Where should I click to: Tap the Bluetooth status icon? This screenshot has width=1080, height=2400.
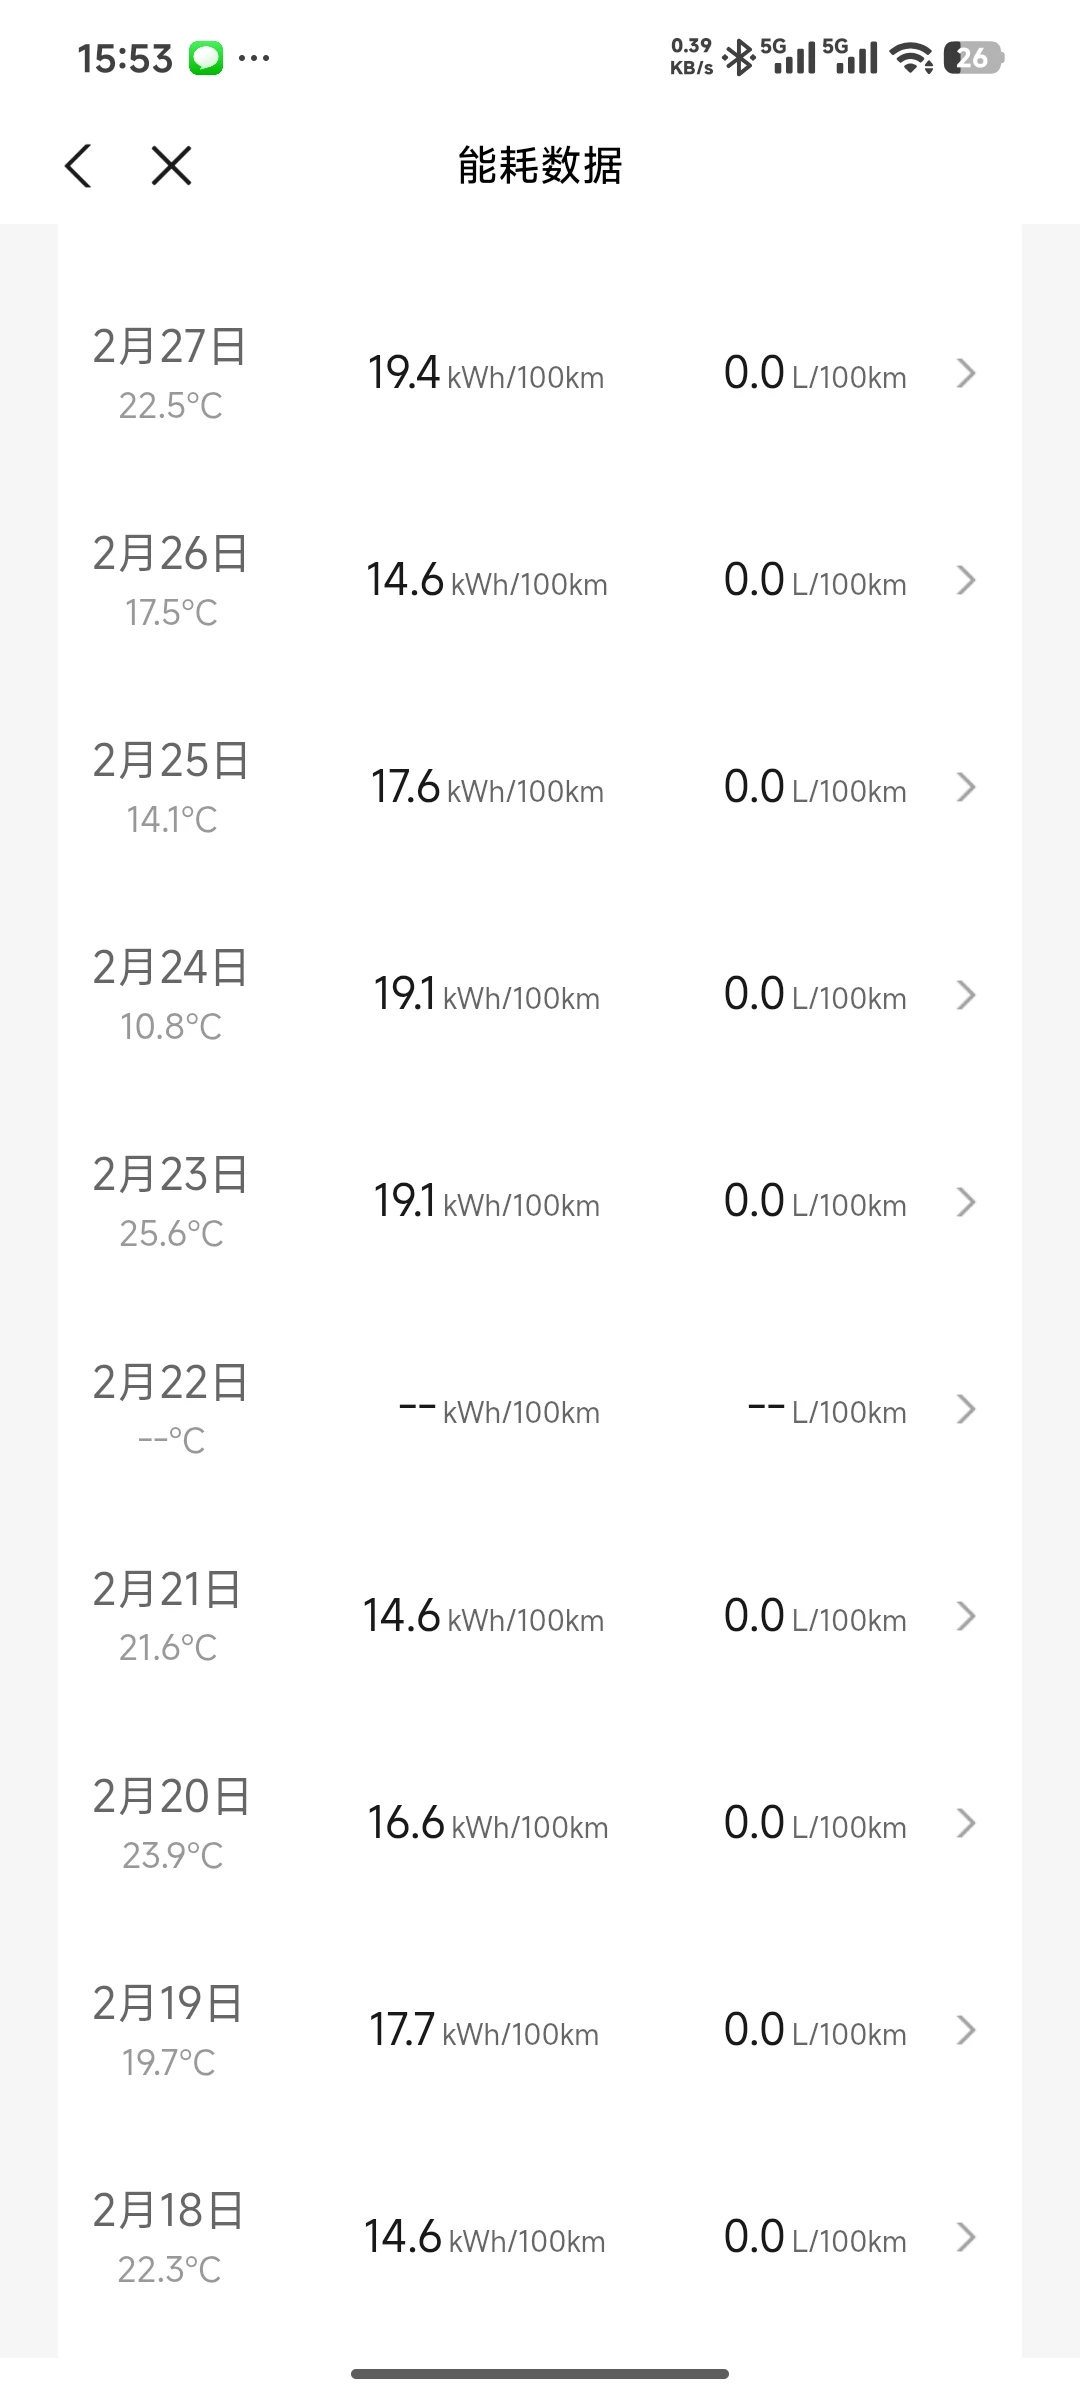738,58
